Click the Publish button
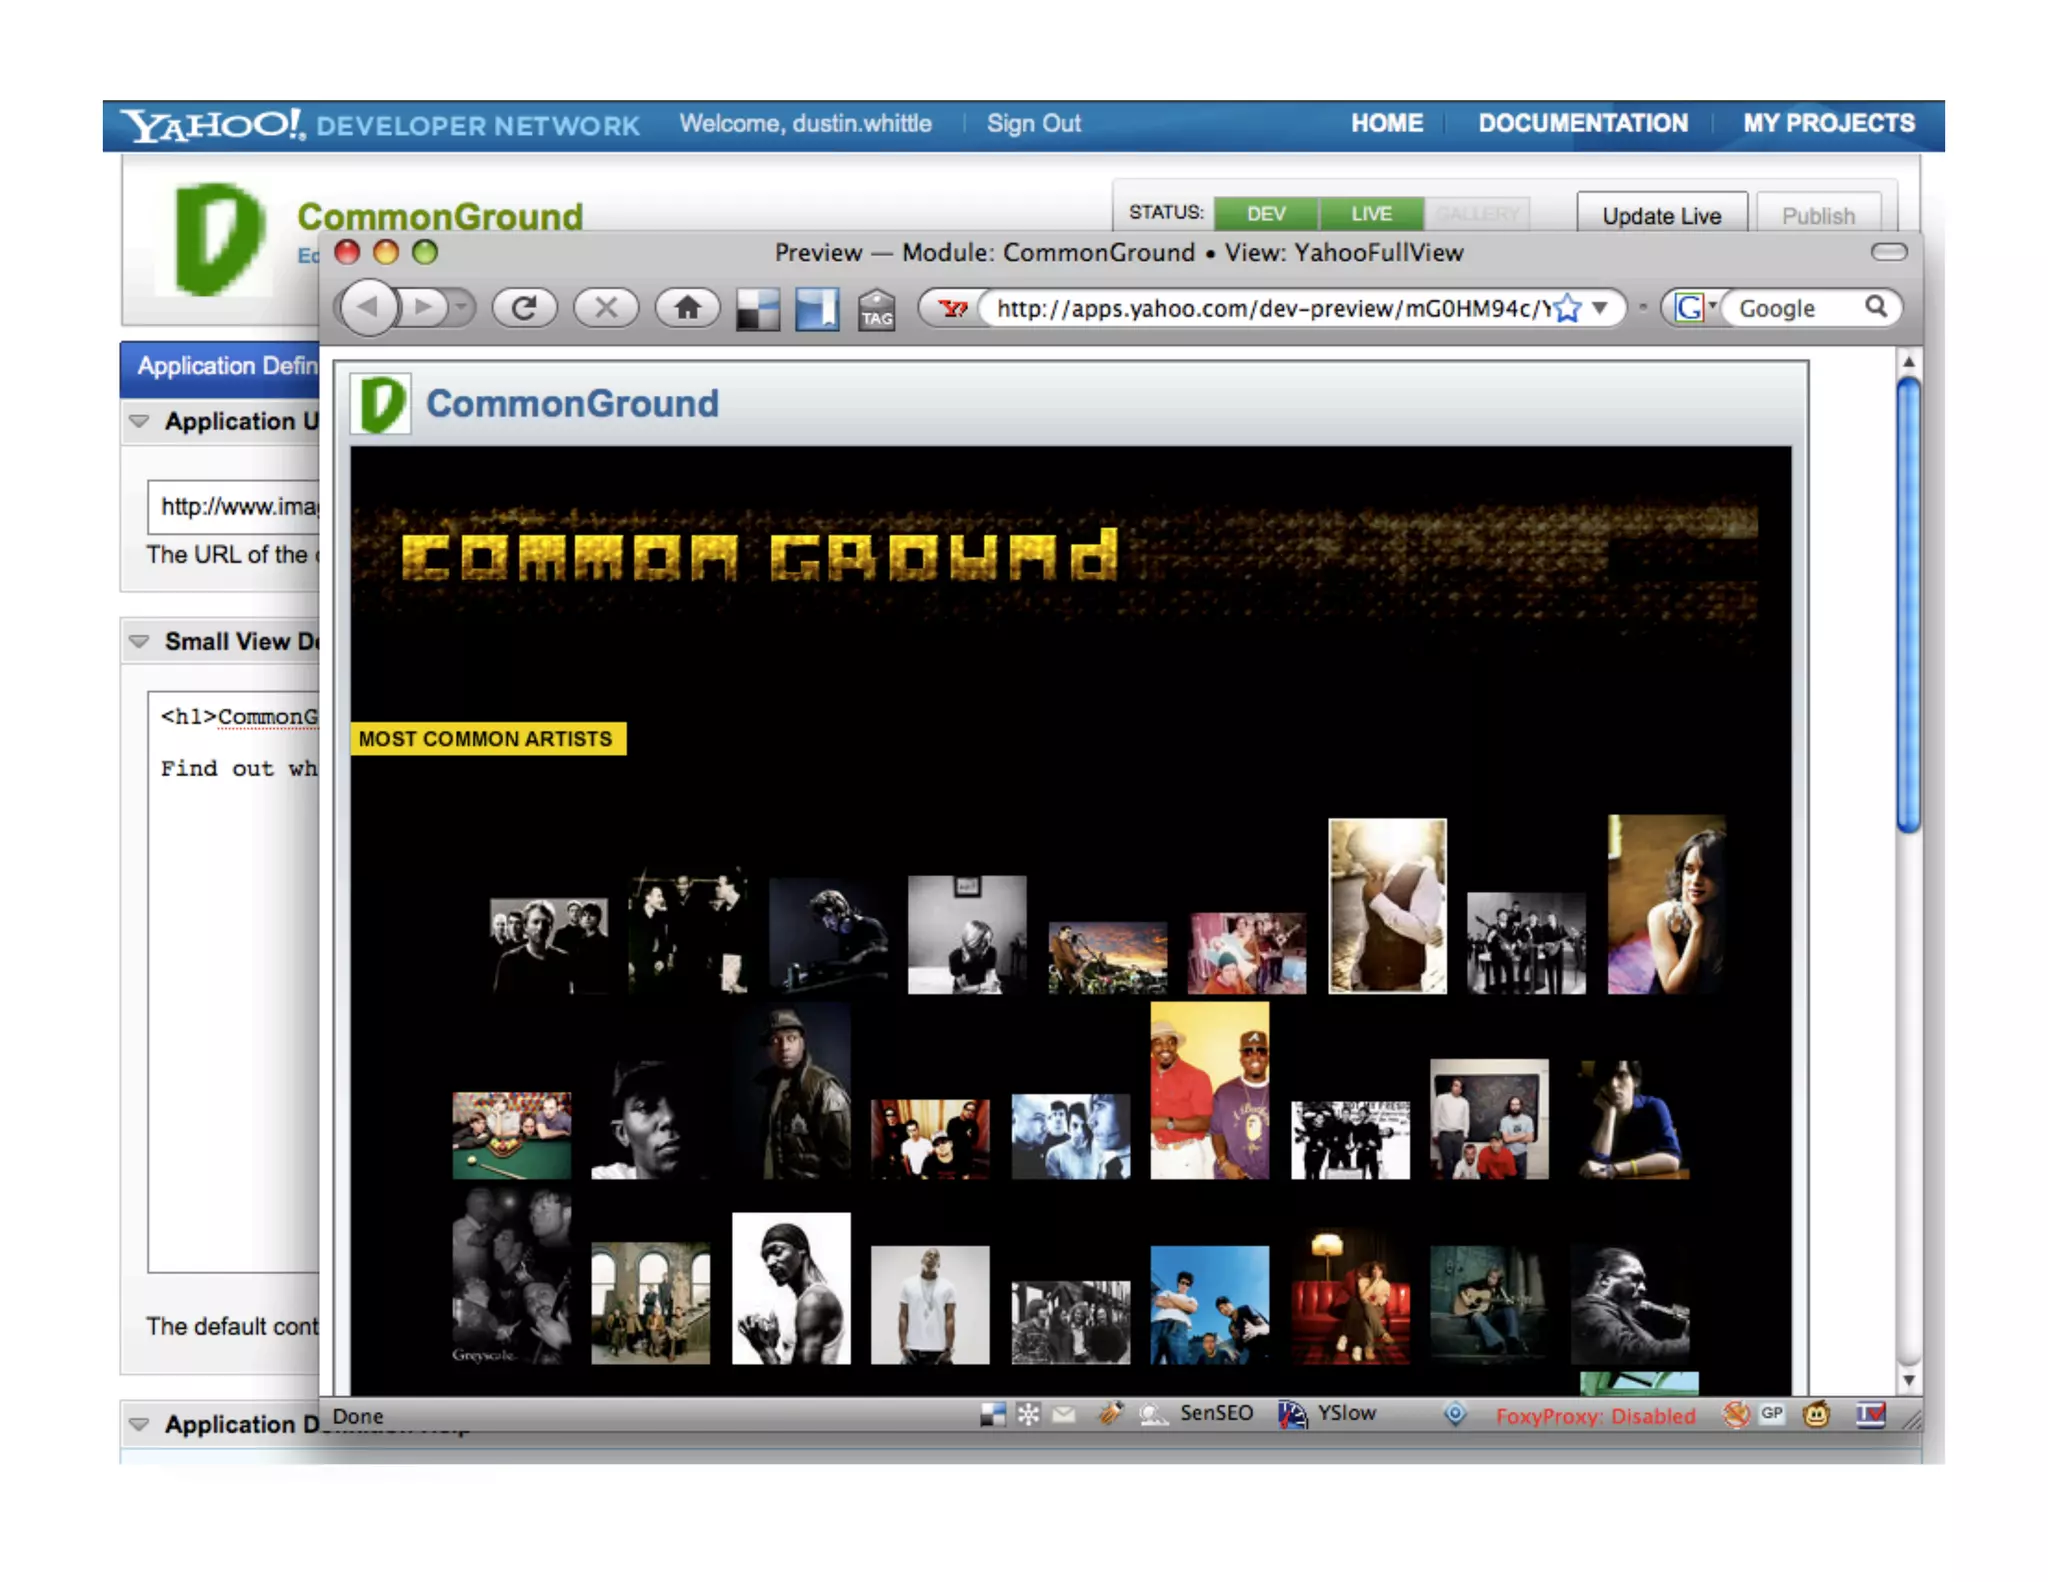This screenshot has height=1582, width=2048. 1818,214
